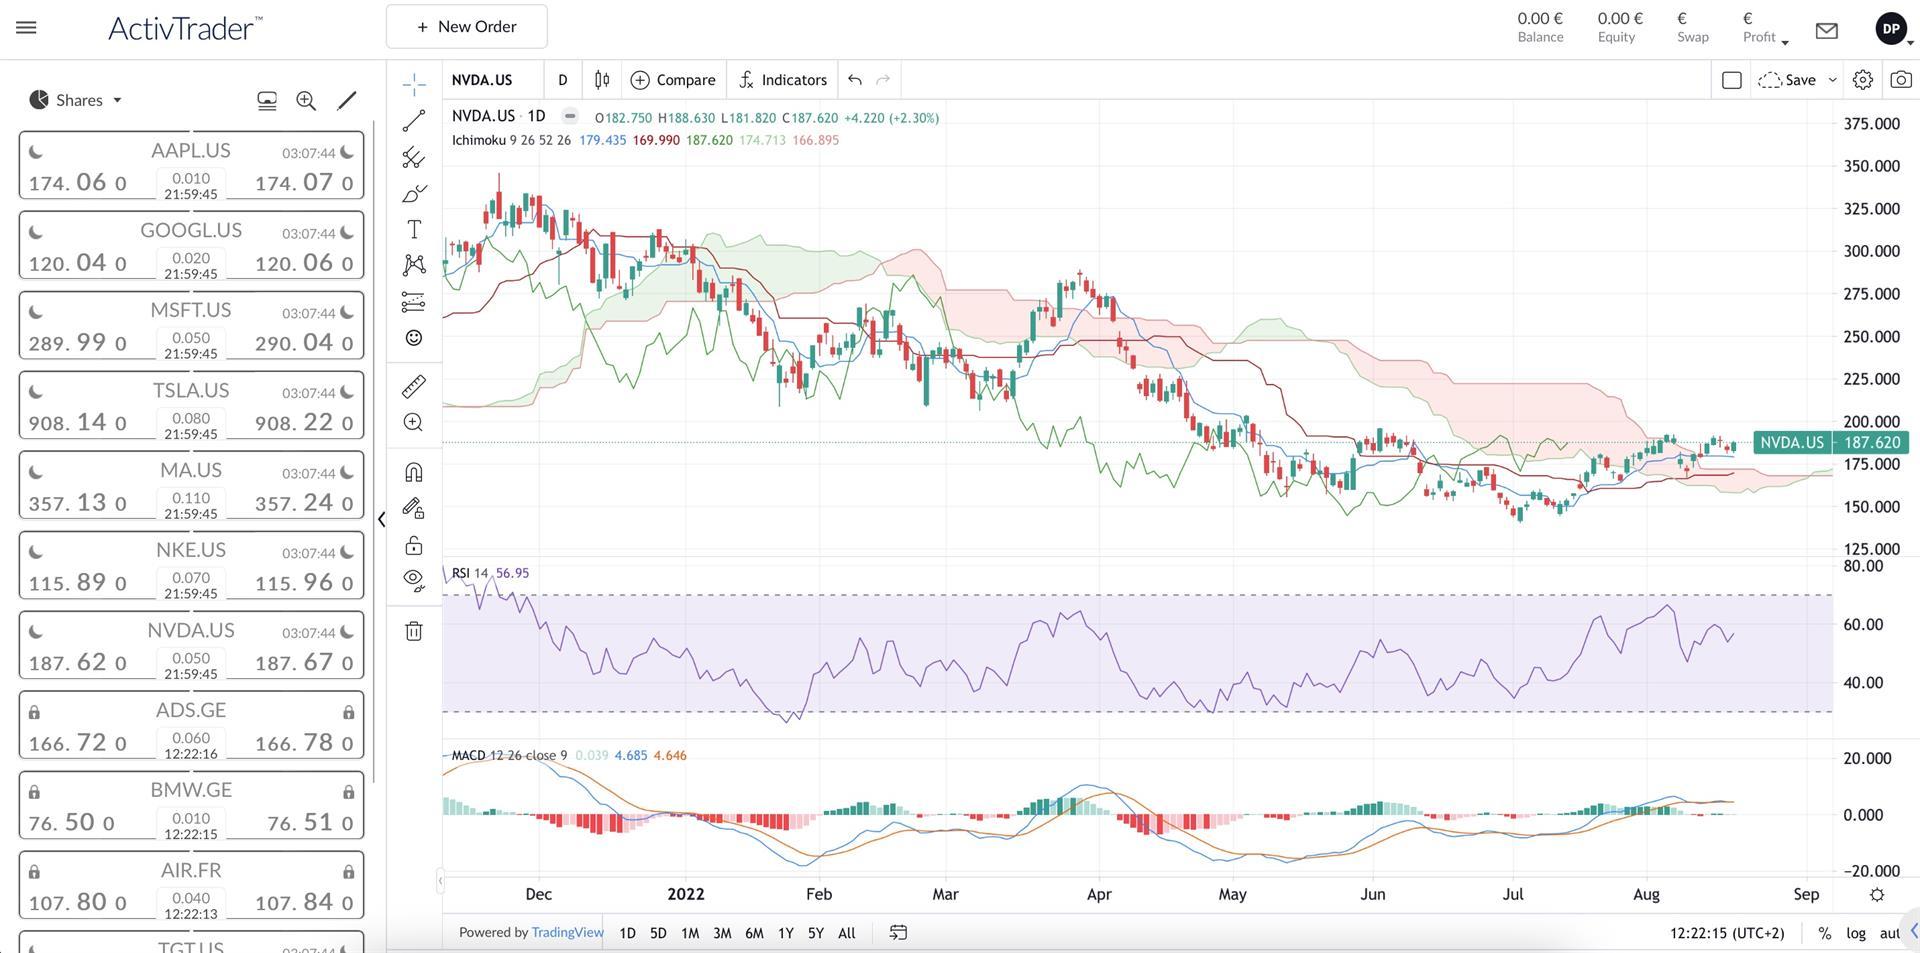Select the trend line drawing tool
1920x953 pixels.
coord(414,121)
